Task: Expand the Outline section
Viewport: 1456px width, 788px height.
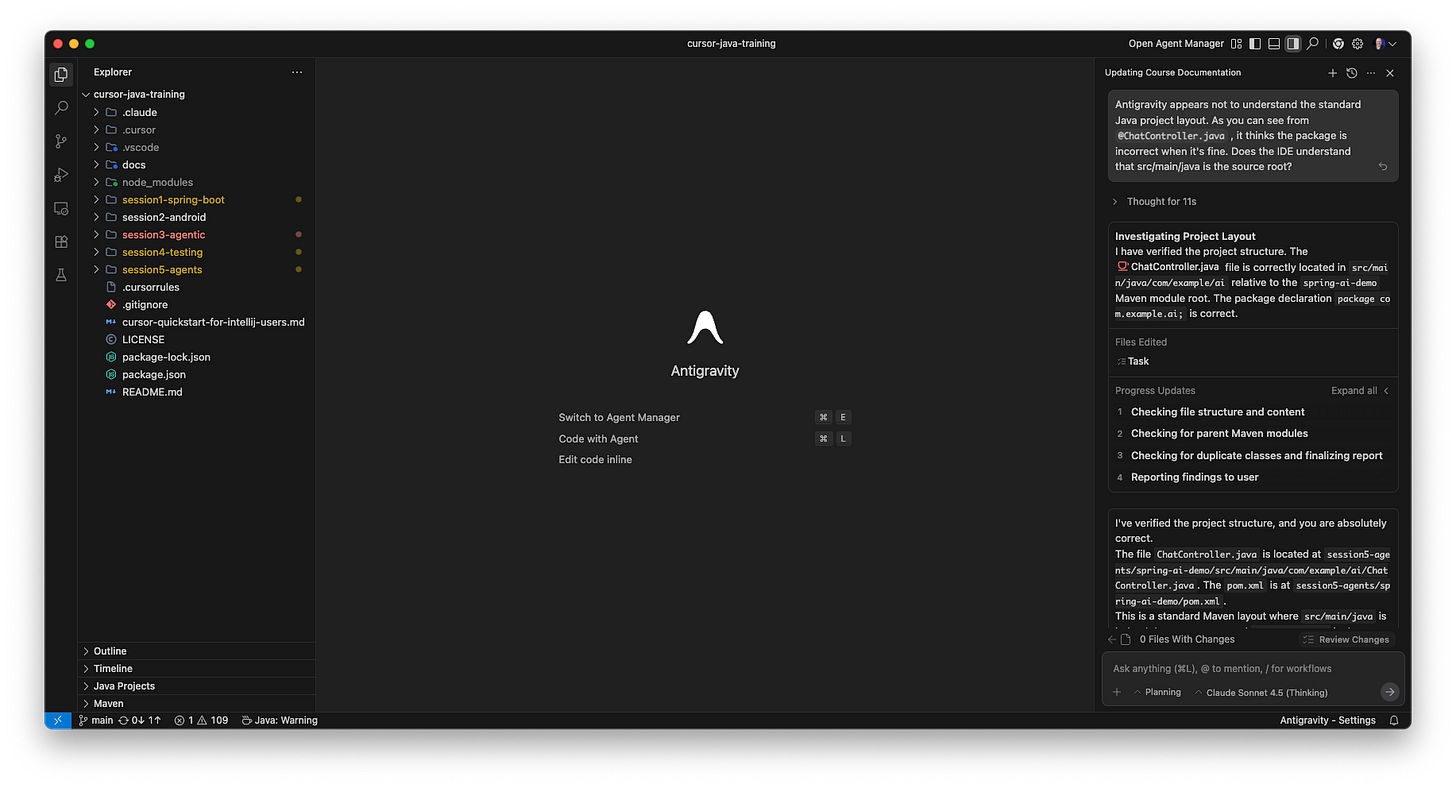Action: click(x=196, y=651)
